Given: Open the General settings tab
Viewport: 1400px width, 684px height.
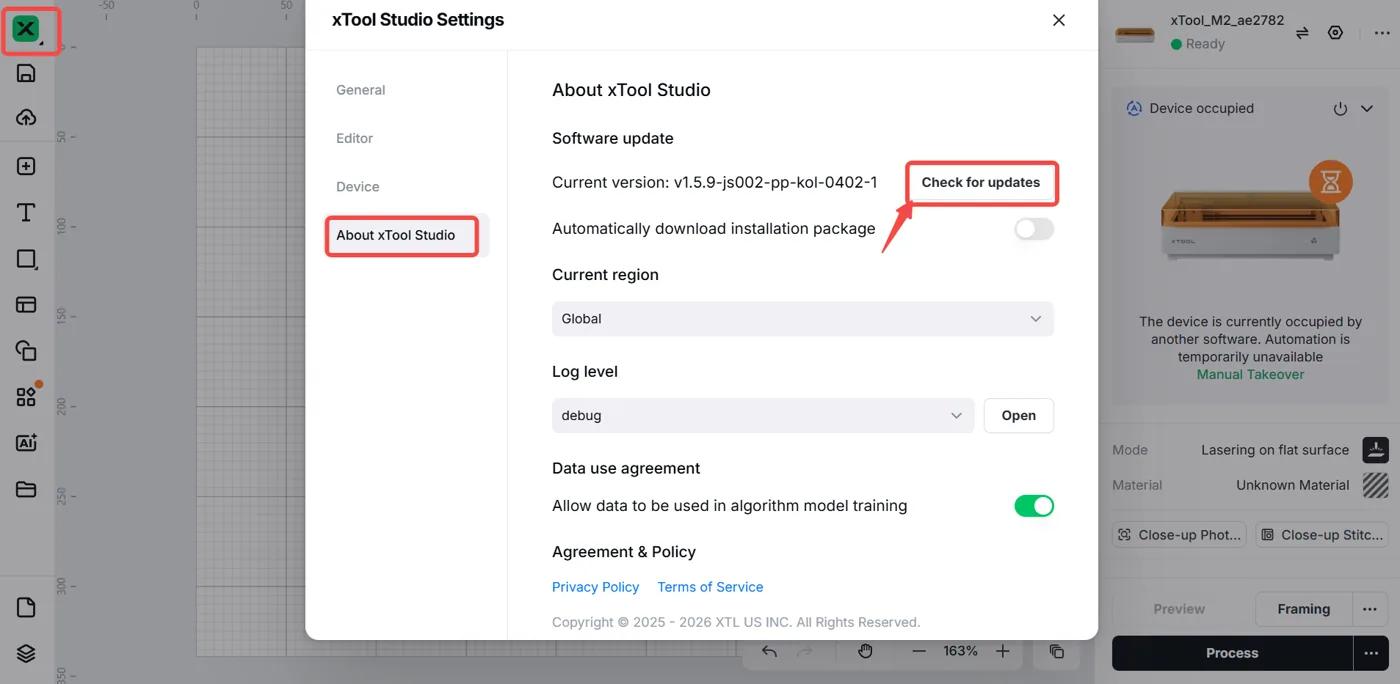Looking at the screenshot, I should (361, 90).
